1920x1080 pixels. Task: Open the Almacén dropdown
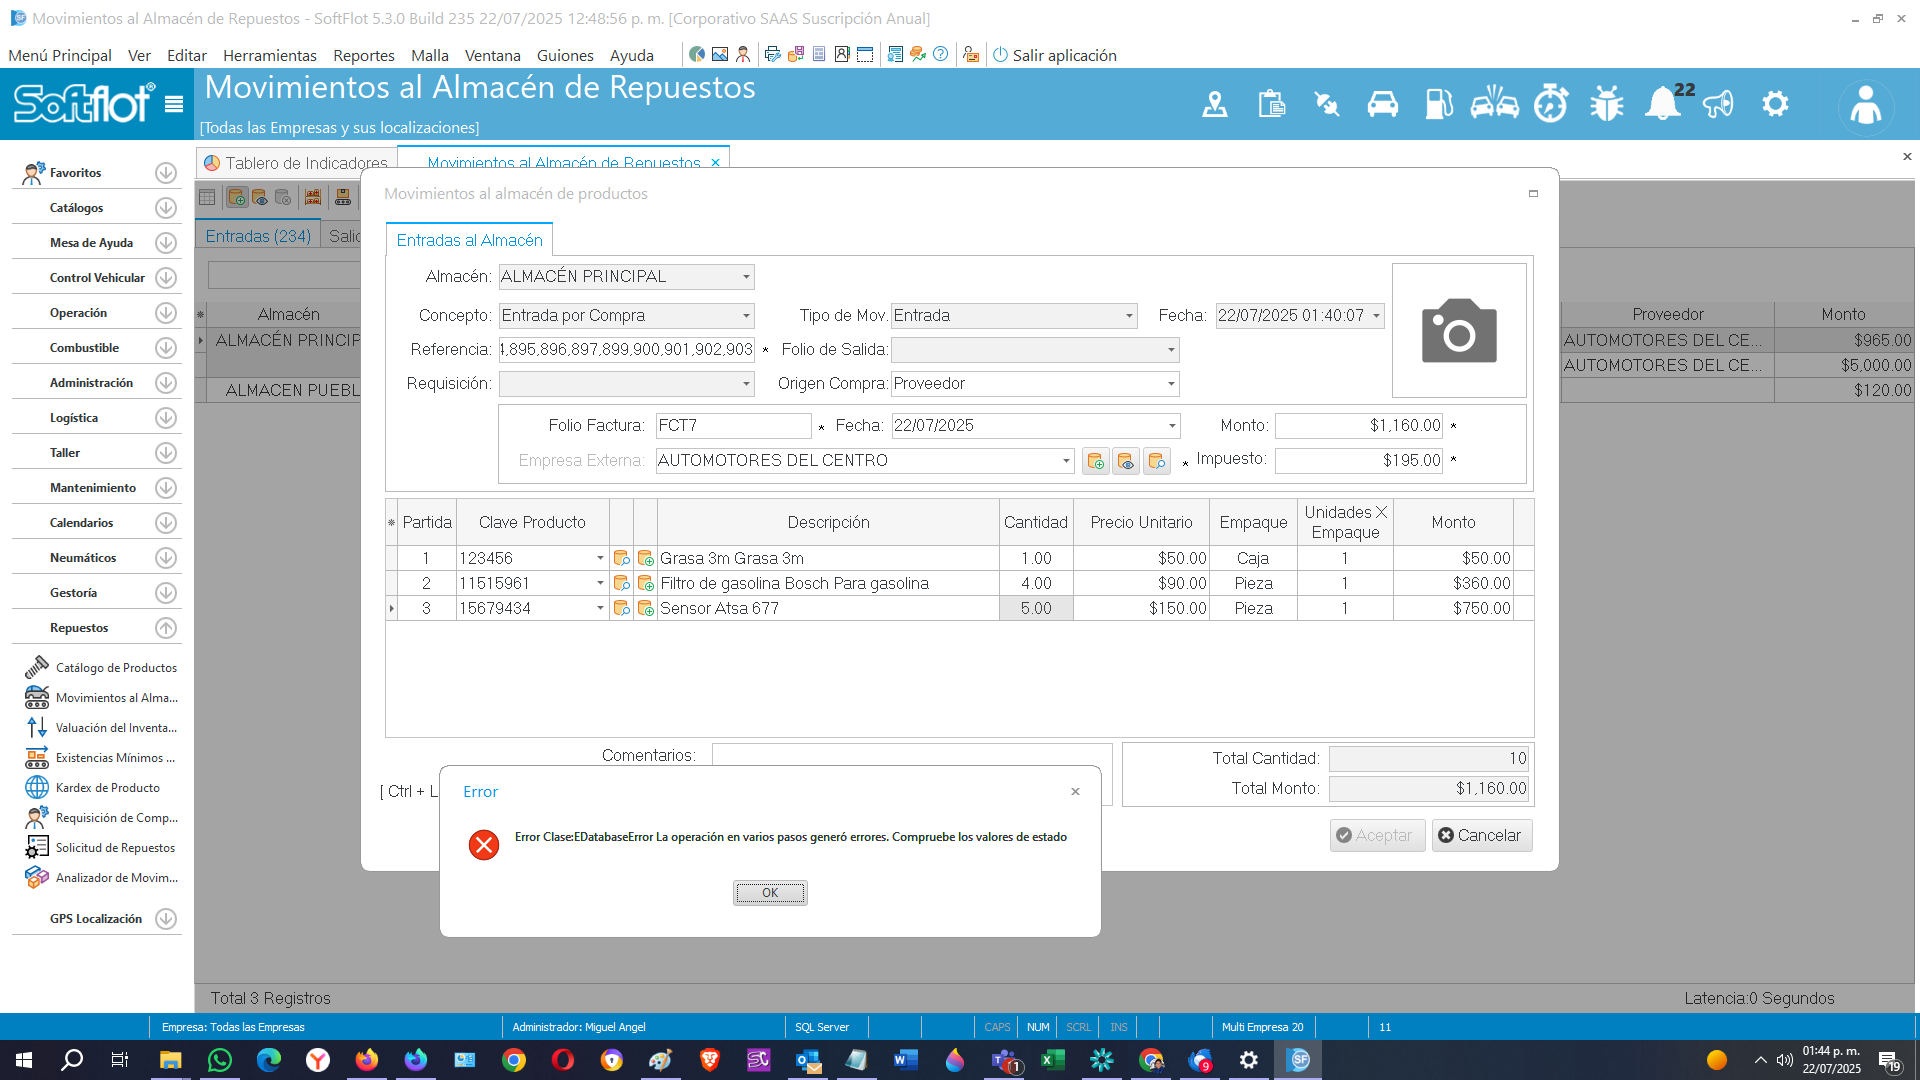746,277
